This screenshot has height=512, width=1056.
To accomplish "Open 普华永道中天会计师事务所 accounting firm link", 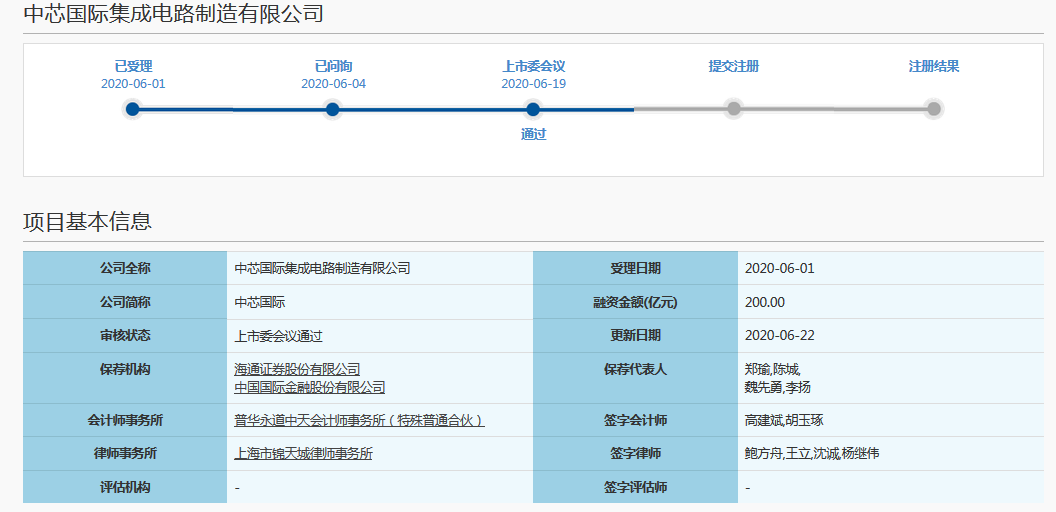I will [359, 421].
